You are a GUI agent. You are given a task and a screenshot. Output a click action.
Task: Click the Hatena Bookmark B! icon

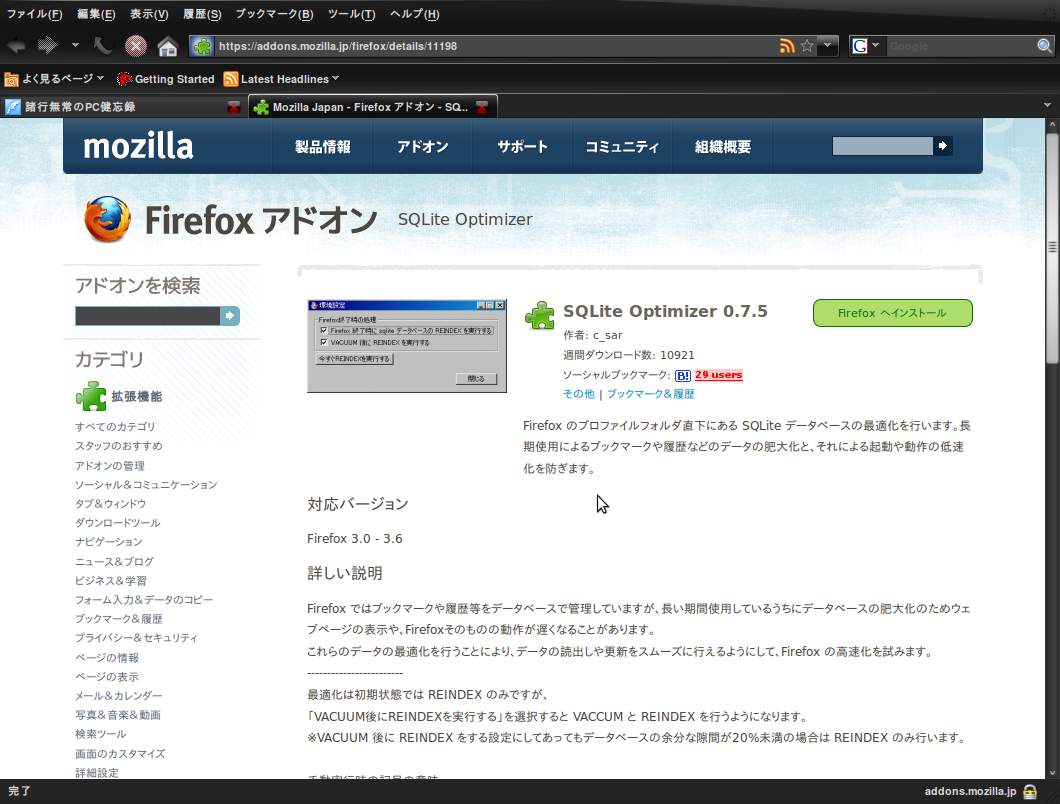[x=683, y=375]
